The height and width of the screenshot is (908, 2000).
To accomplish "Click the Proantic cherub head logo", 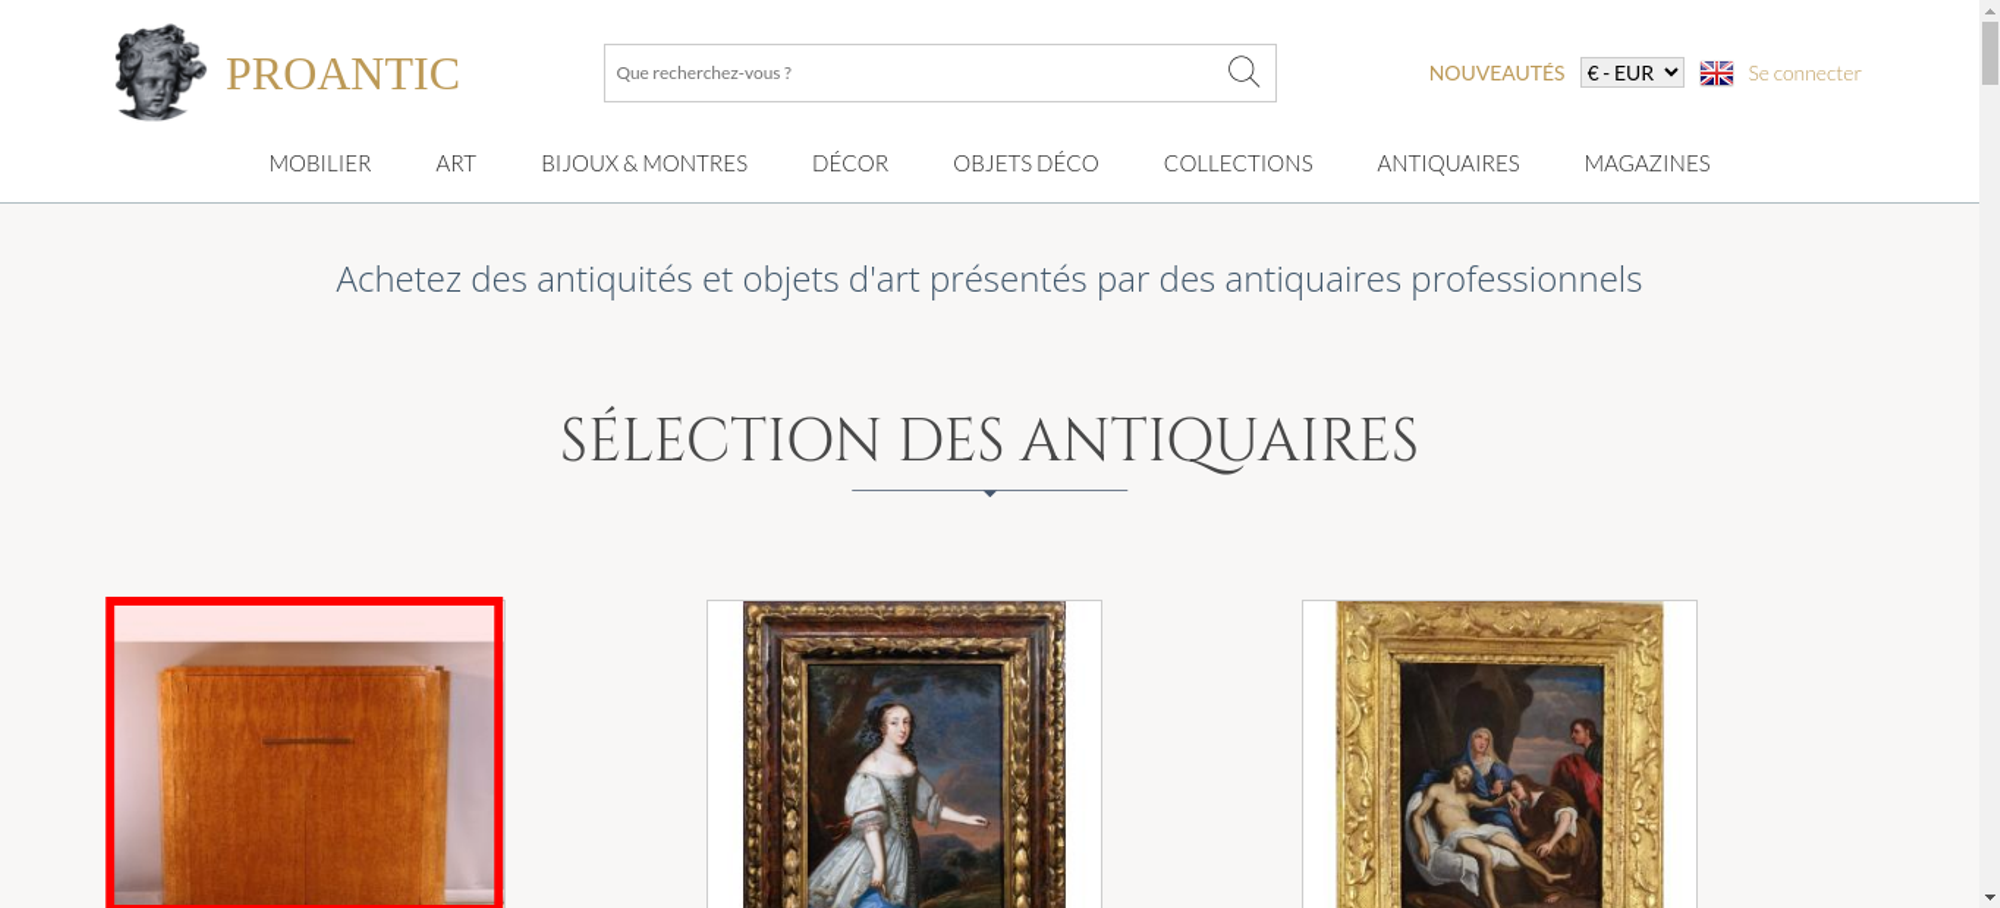I will tap(160, 72).
